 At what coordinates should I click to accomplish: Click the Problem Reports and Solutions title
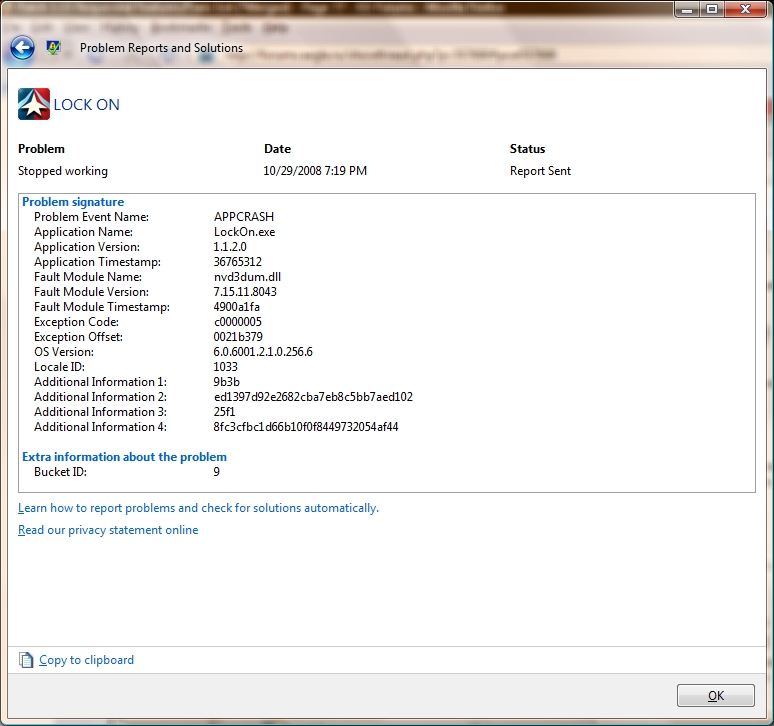[x=161, y=48]
